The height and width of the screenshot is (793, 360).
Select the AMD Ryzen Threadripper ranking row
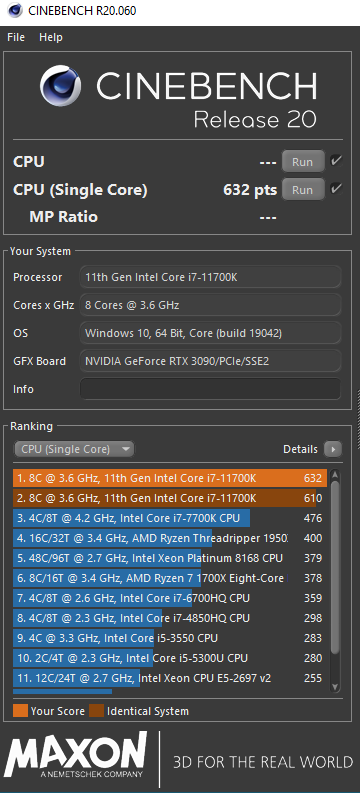pyautogui.click(x=170, y=538)
